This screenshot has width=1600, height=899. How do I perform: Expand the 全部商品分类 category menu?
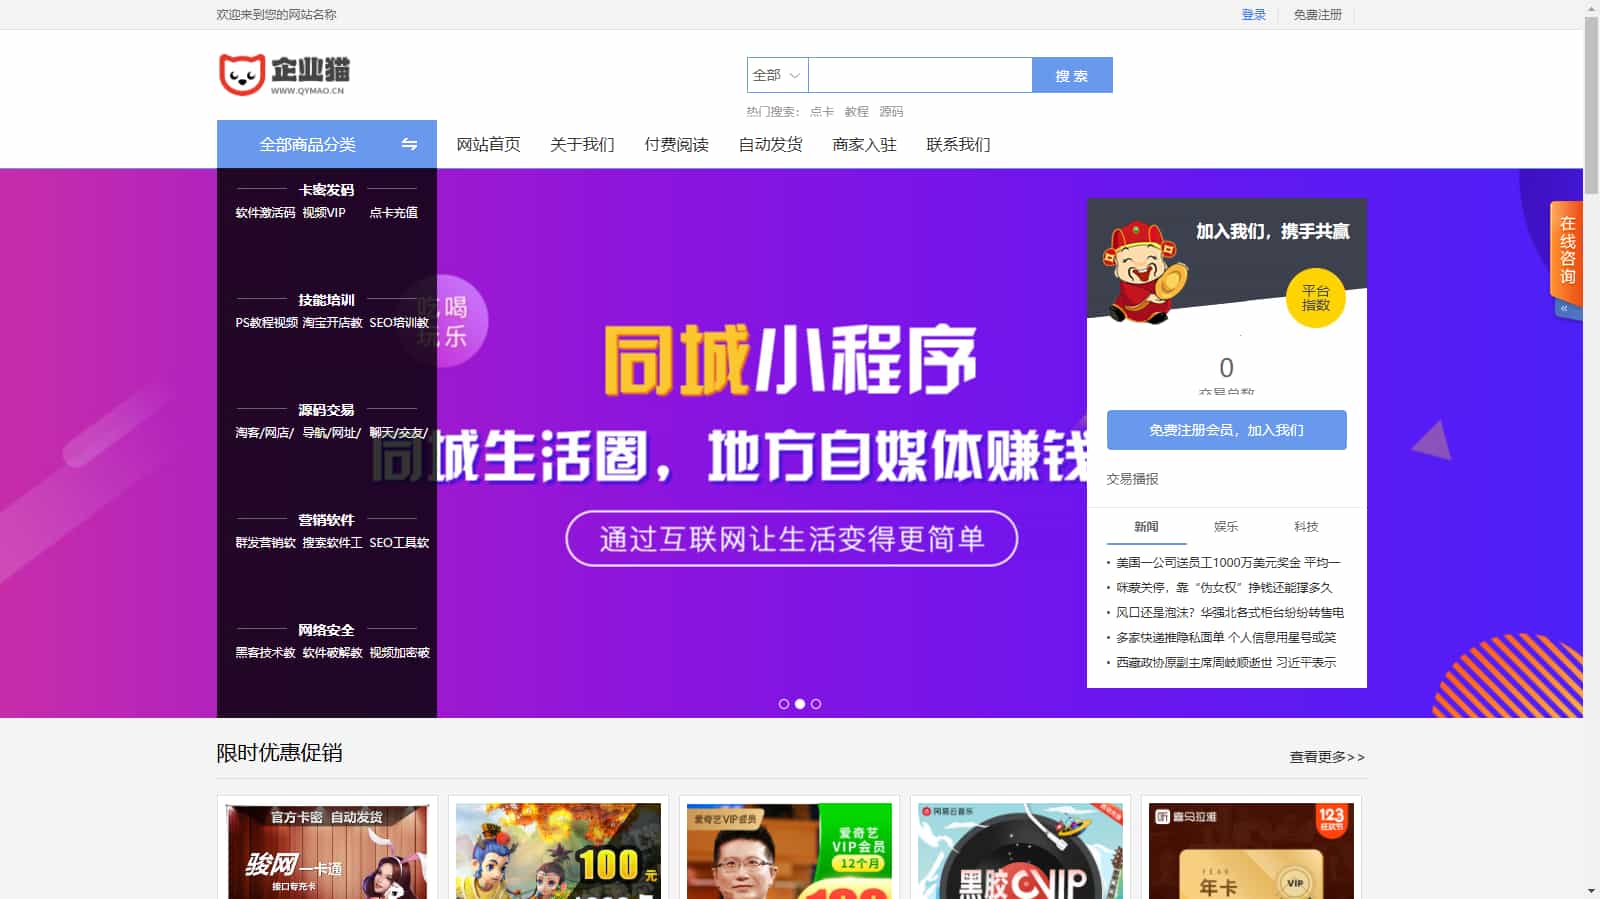coord(308,144)
